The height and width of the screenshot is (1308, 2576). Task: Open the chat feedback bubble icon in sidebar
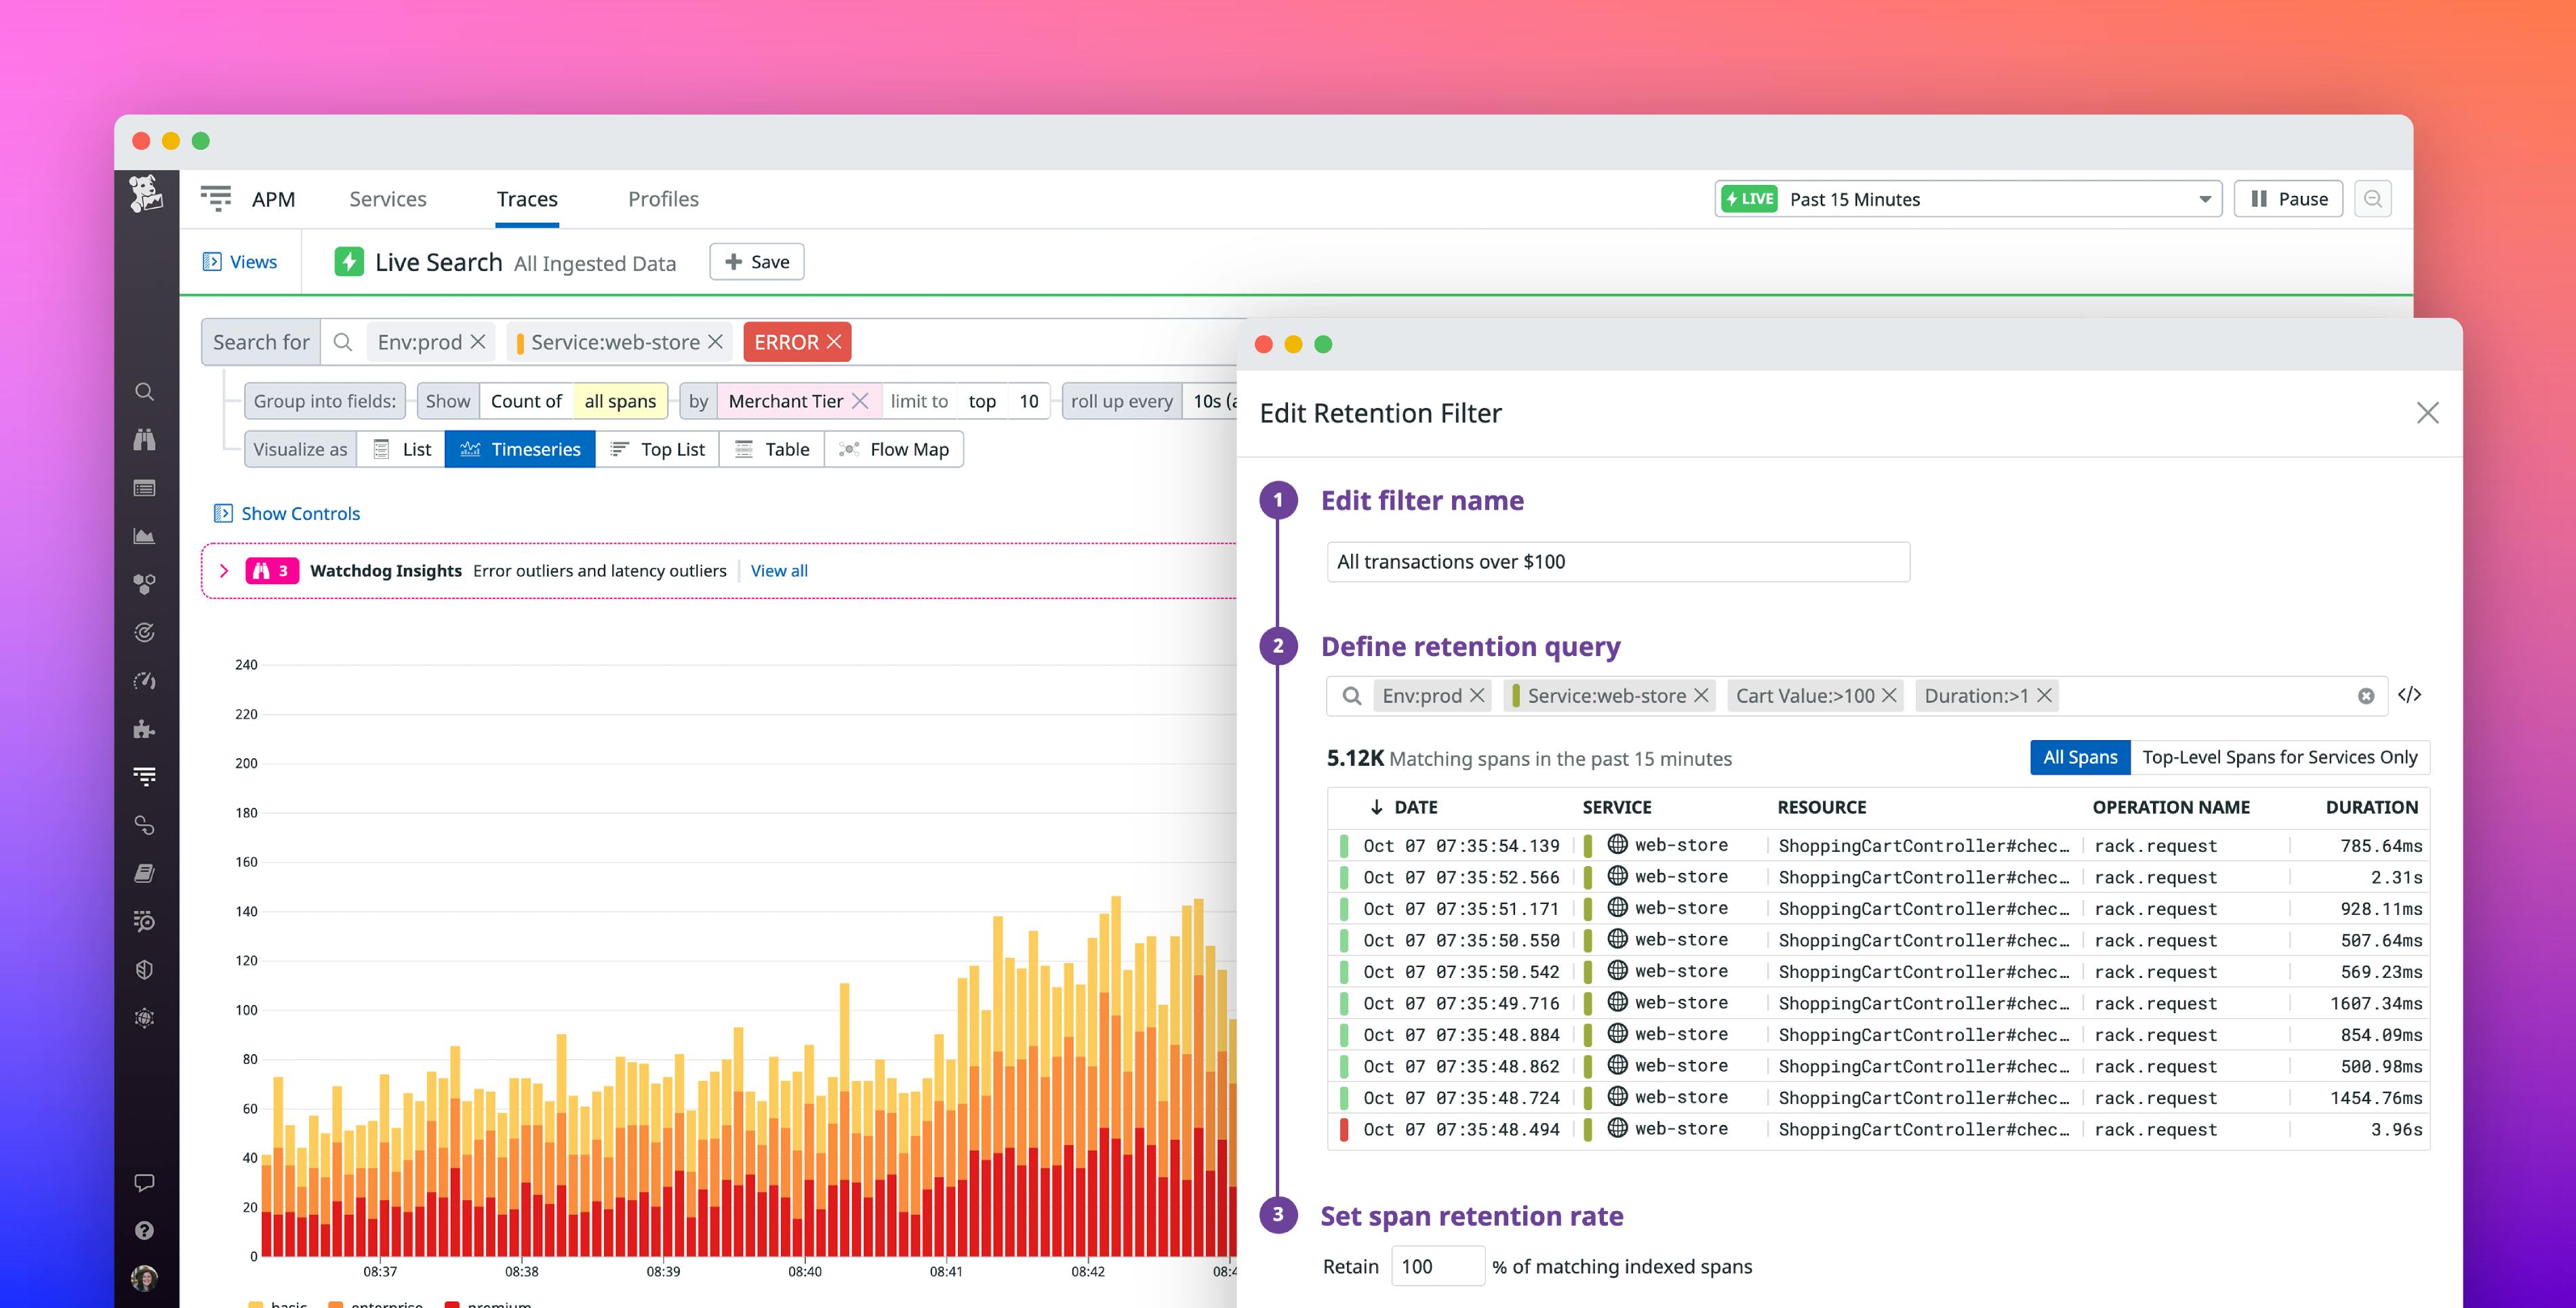(x=145, y=1183)
